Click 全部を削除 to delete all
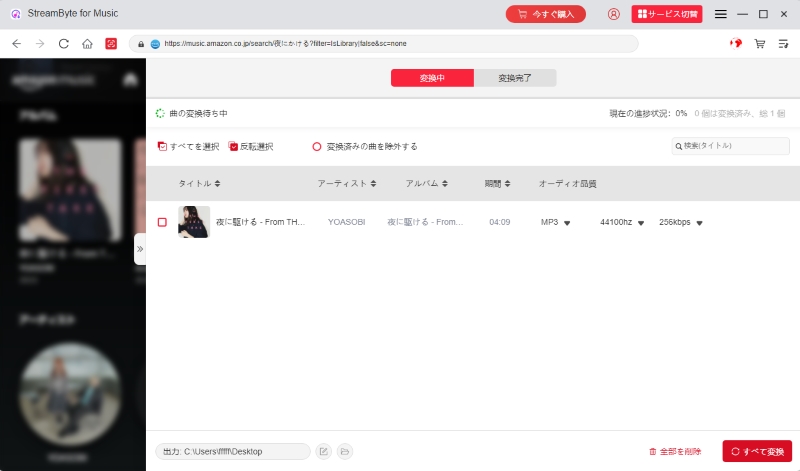Viewport: 800px width, 471px height. tap(675, 452)
